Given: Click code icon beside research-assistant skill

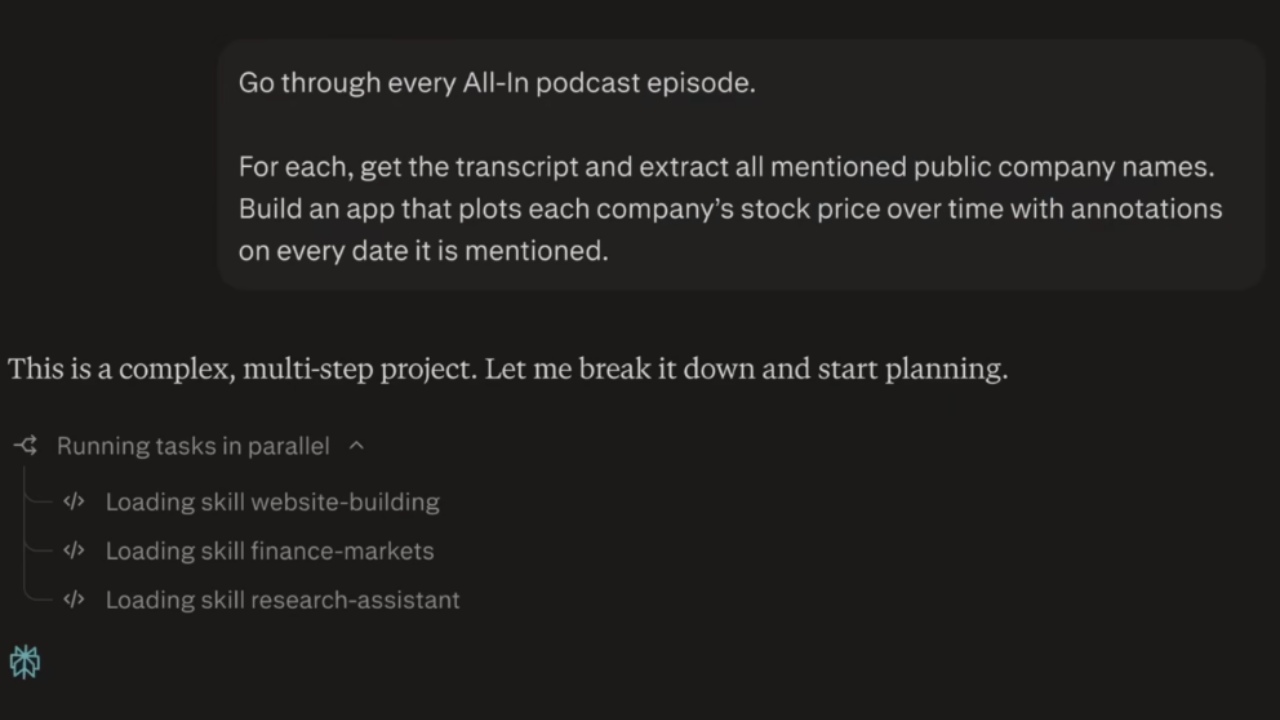Looking at the screenshot, I should [x=74, y=599].
